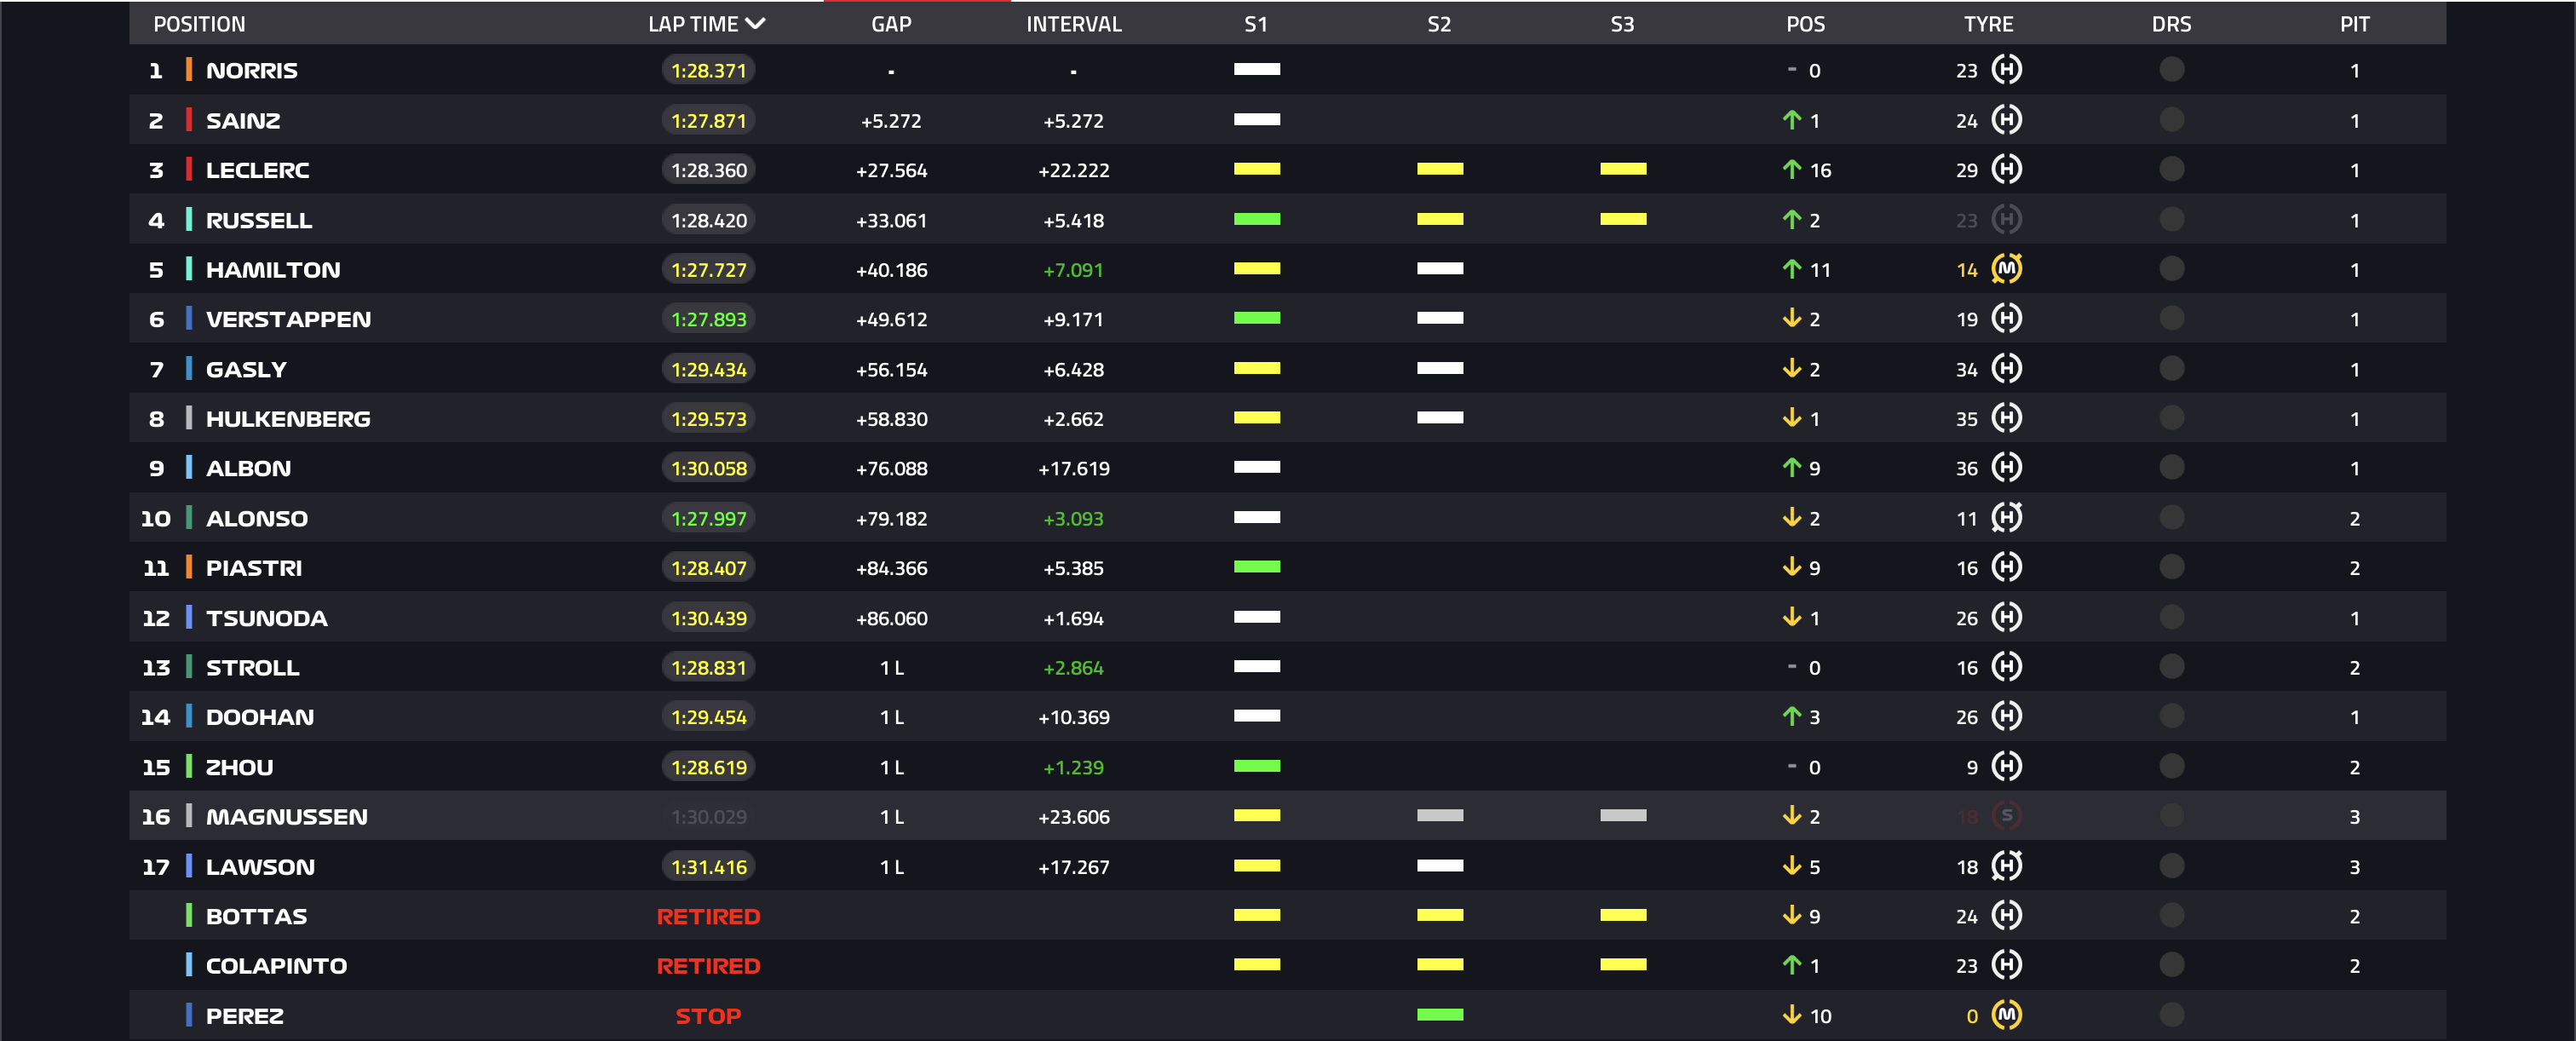
Task: Open driver row NORRIS
Action: [1288, 70]
